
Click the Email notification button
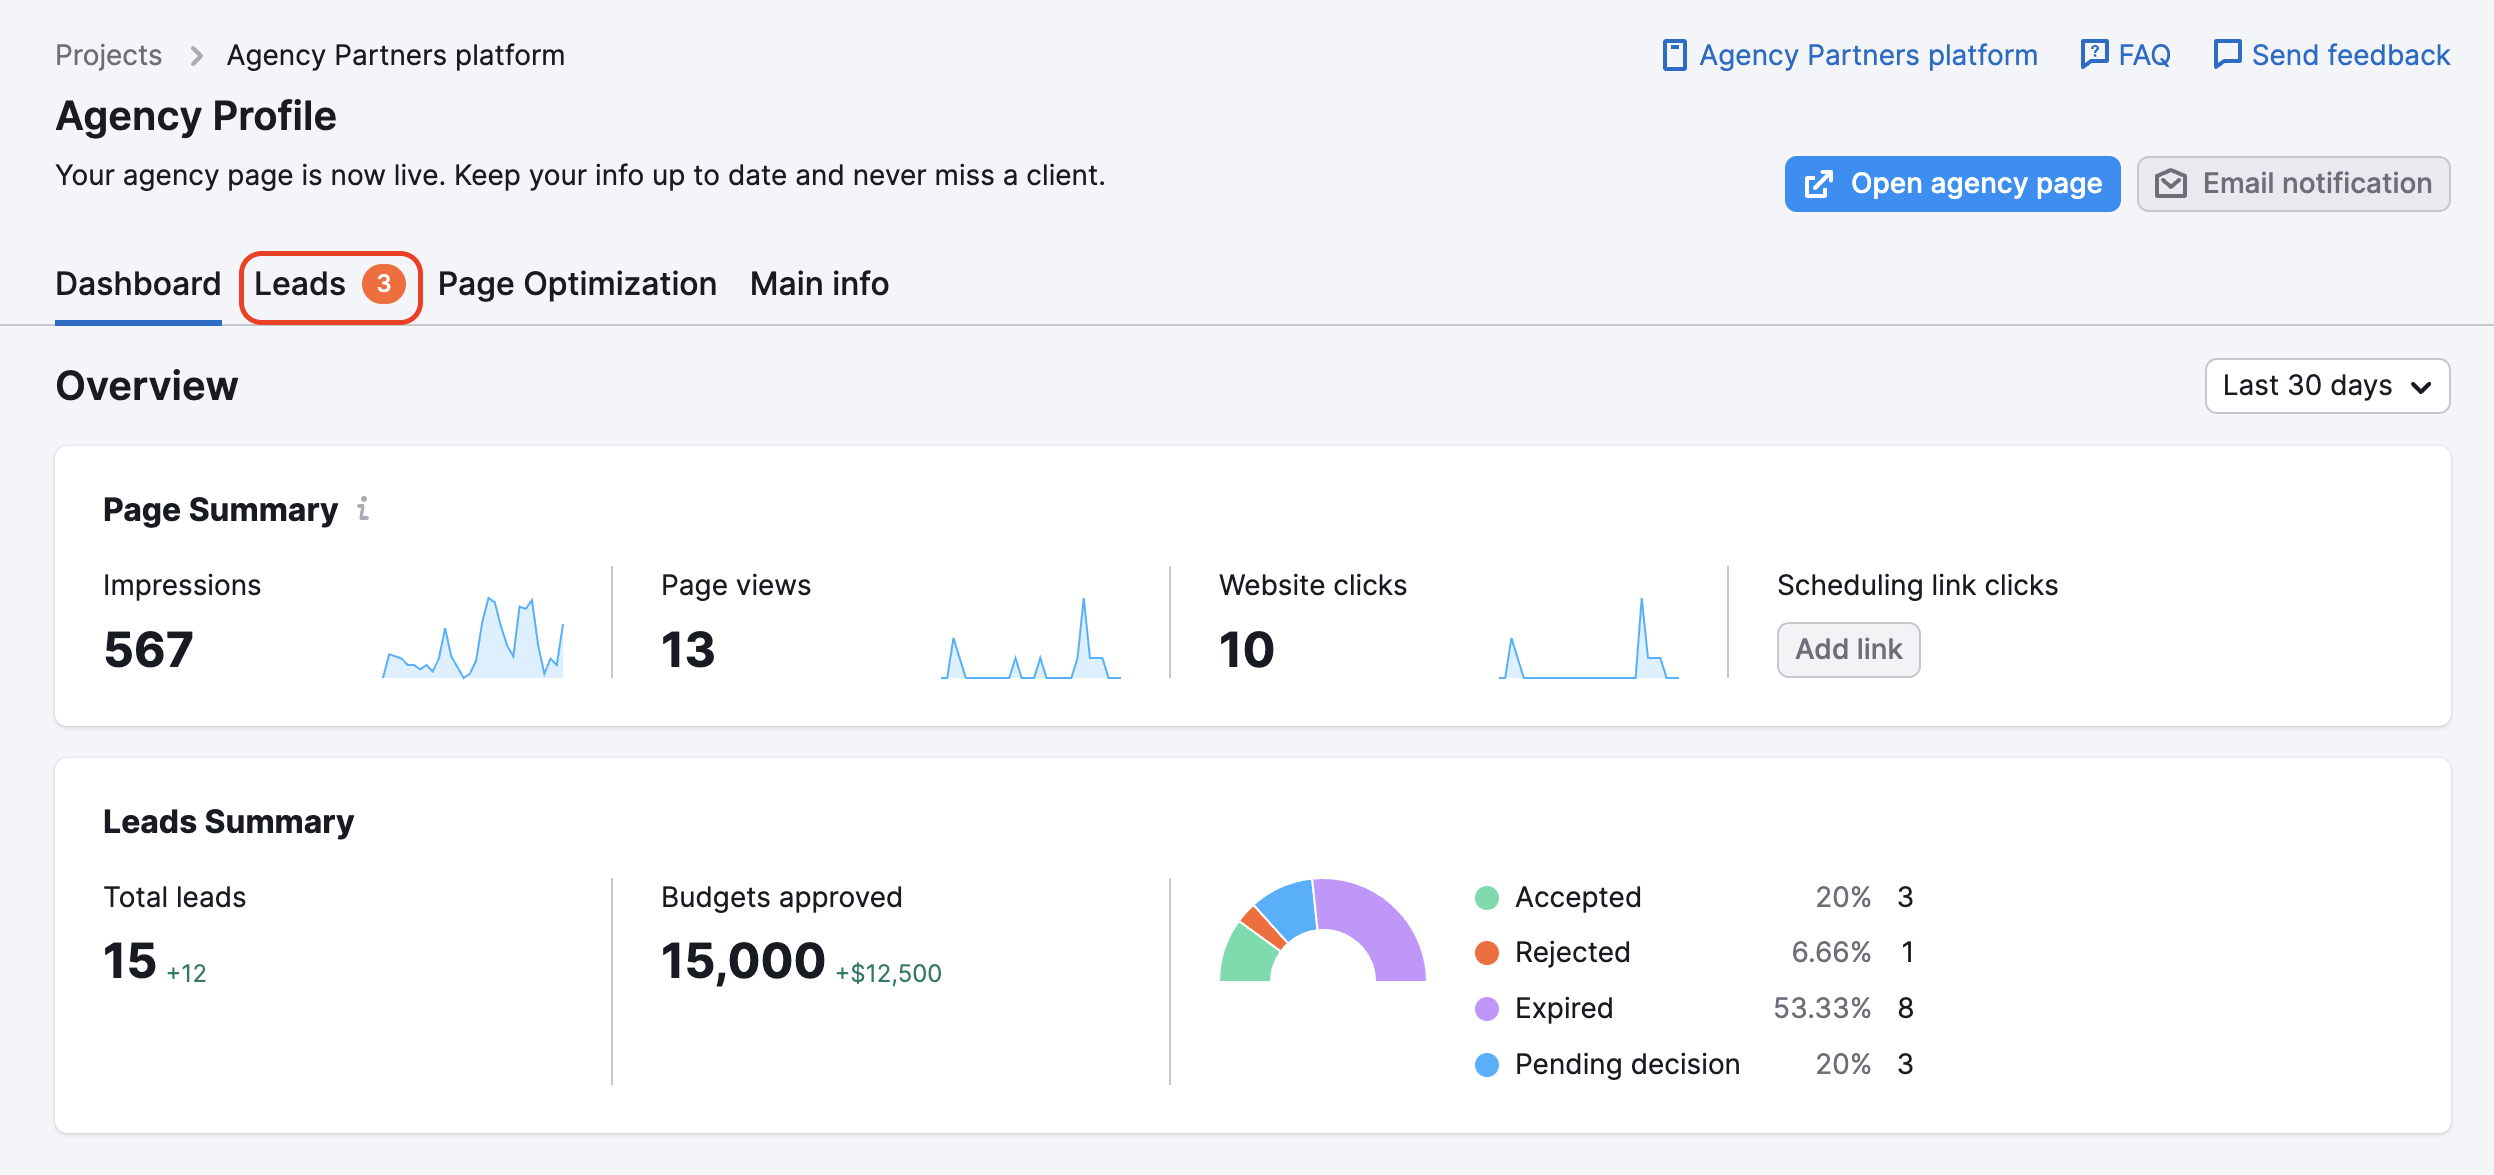pos(2293,184)
